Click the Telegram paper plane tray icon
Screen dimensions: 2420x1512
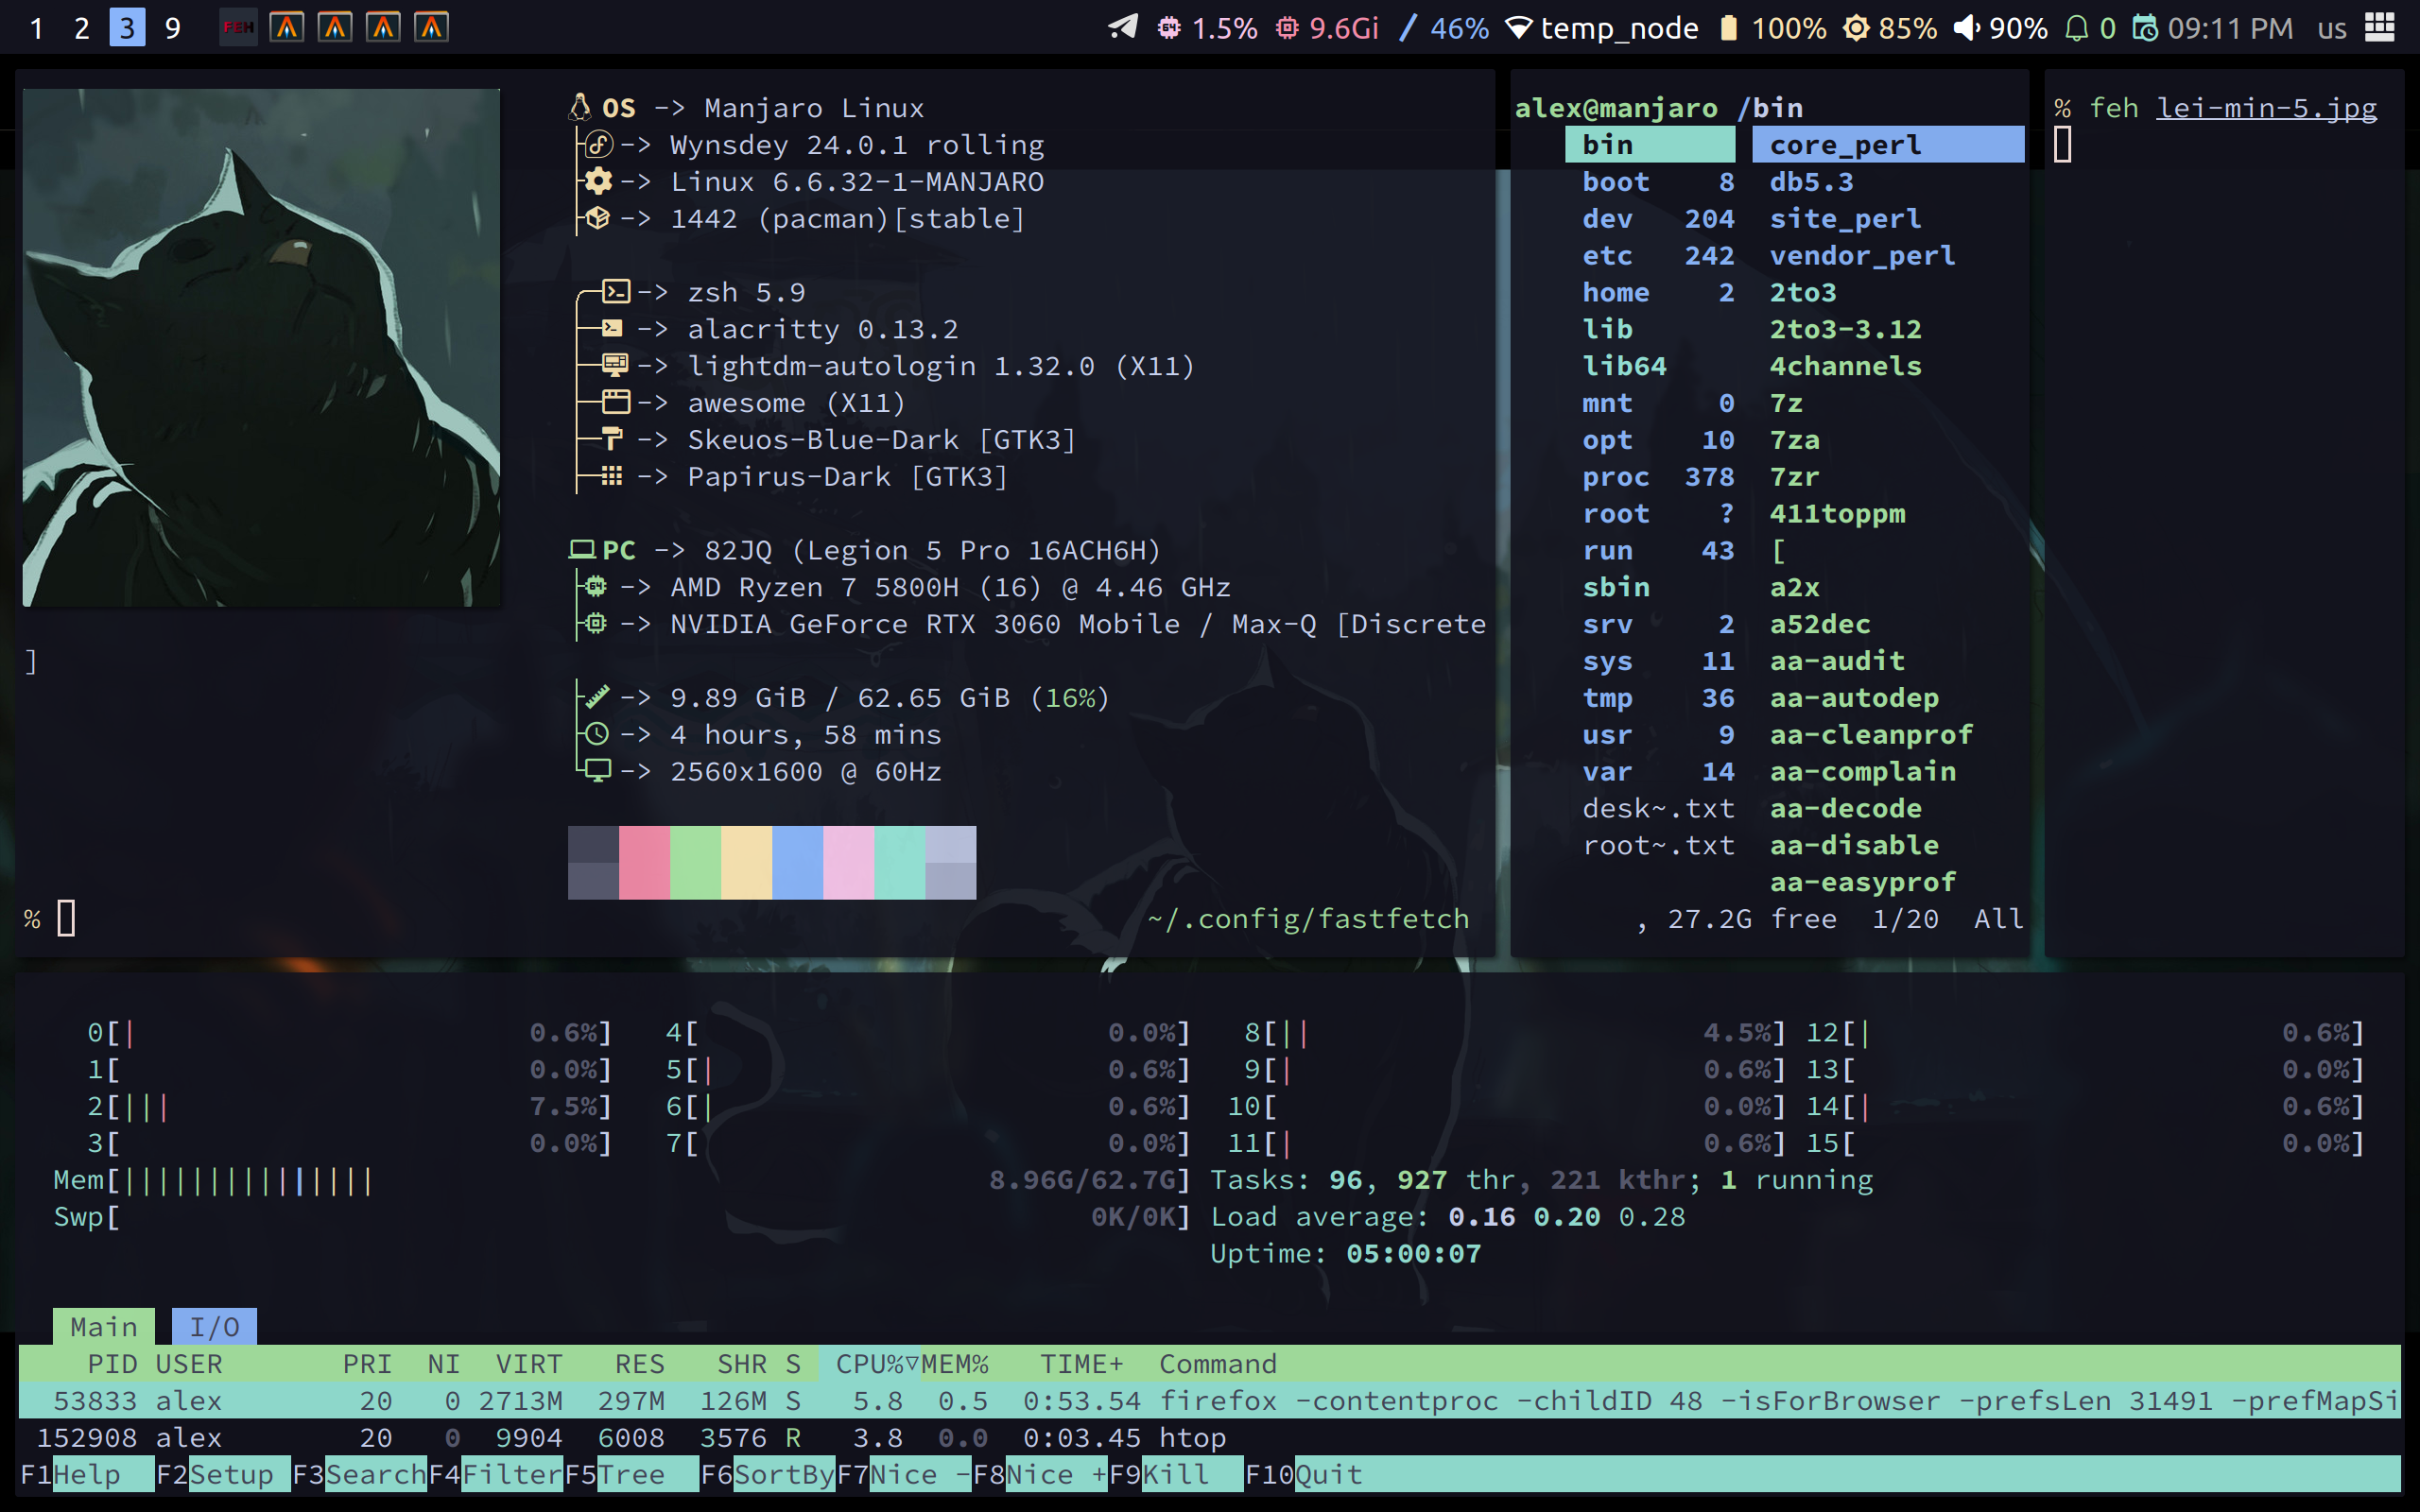point(1123,27)
